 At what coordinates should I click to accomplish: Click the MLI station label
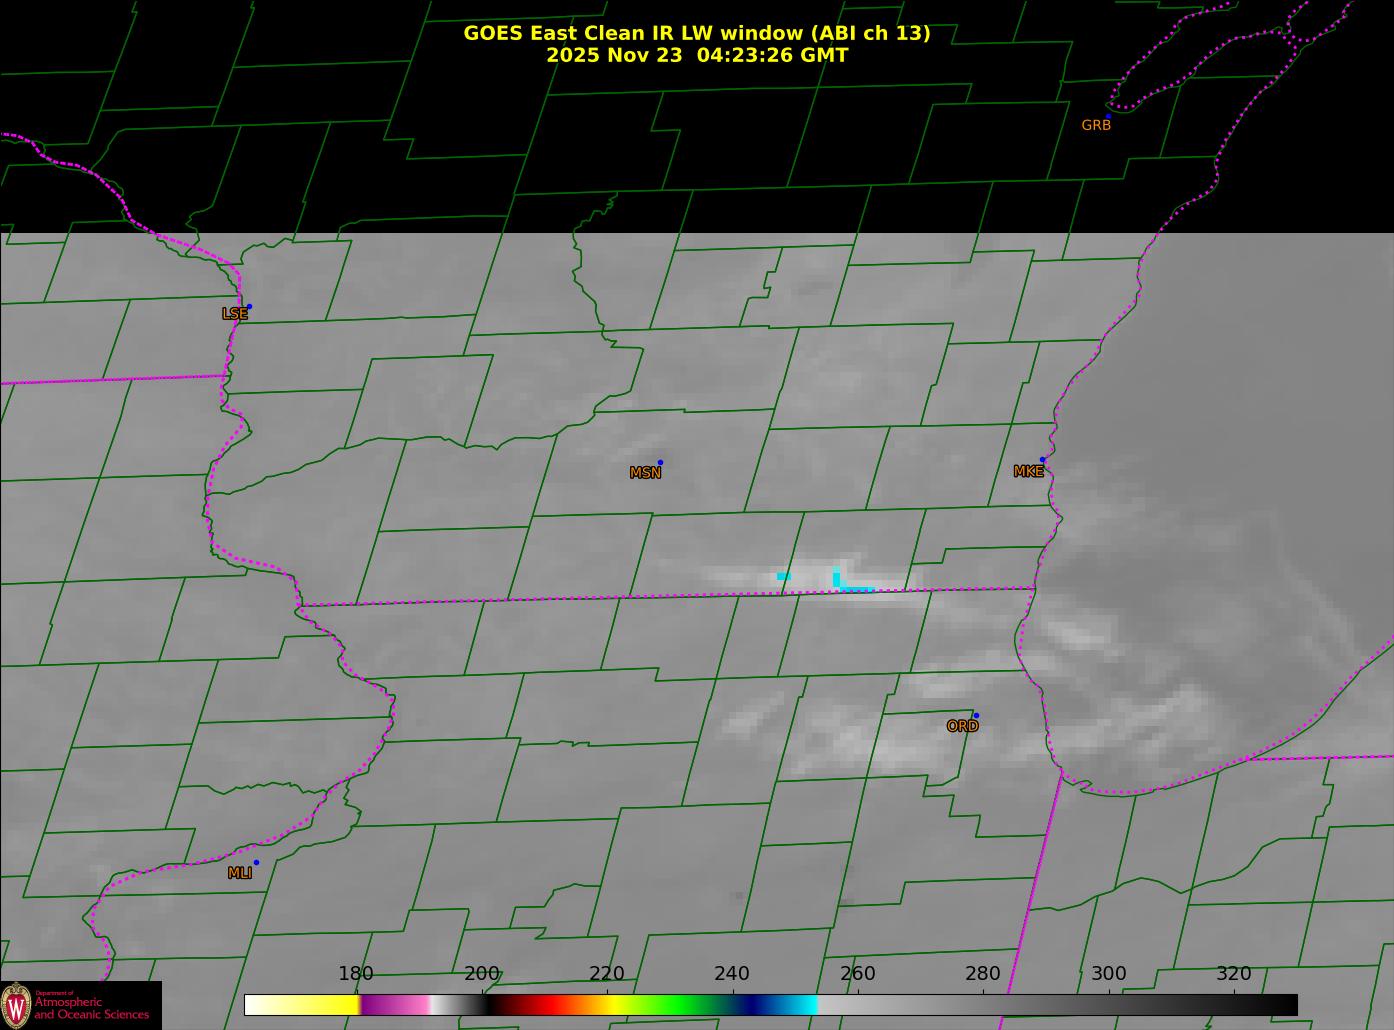tap(240, 873)
